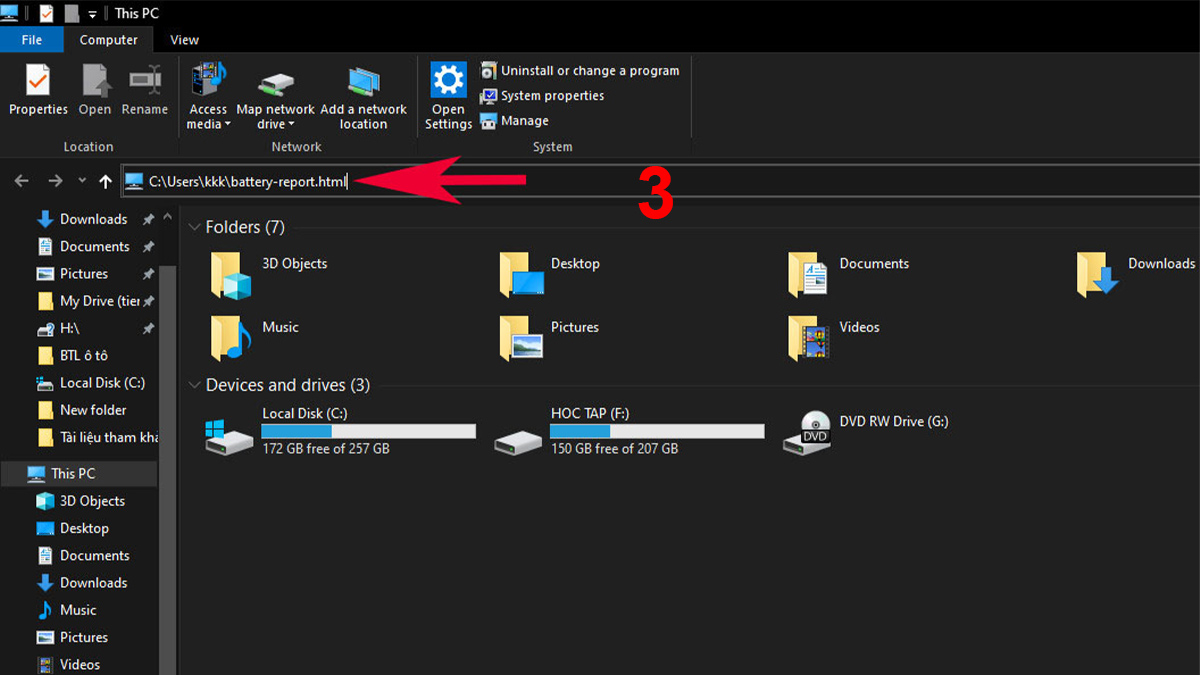Open the Properties ribbon button
Viewport: 1200px width, 675px height.
tap(38, 90)
